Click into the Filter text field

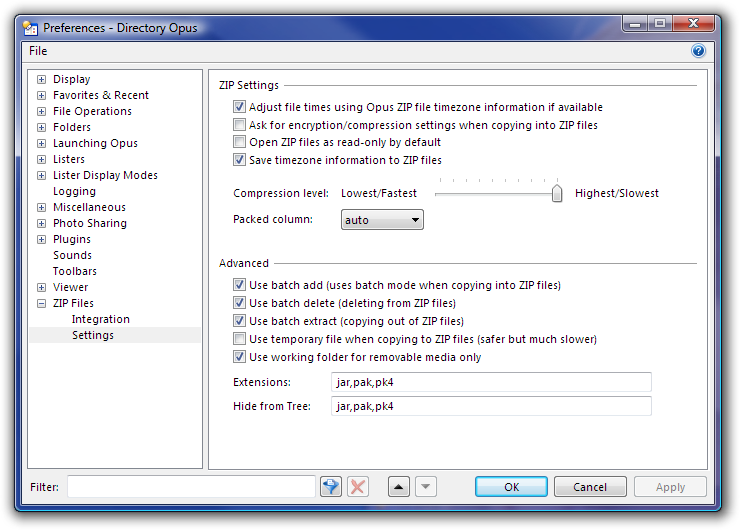pyautogui.click(x=190, y=487)
